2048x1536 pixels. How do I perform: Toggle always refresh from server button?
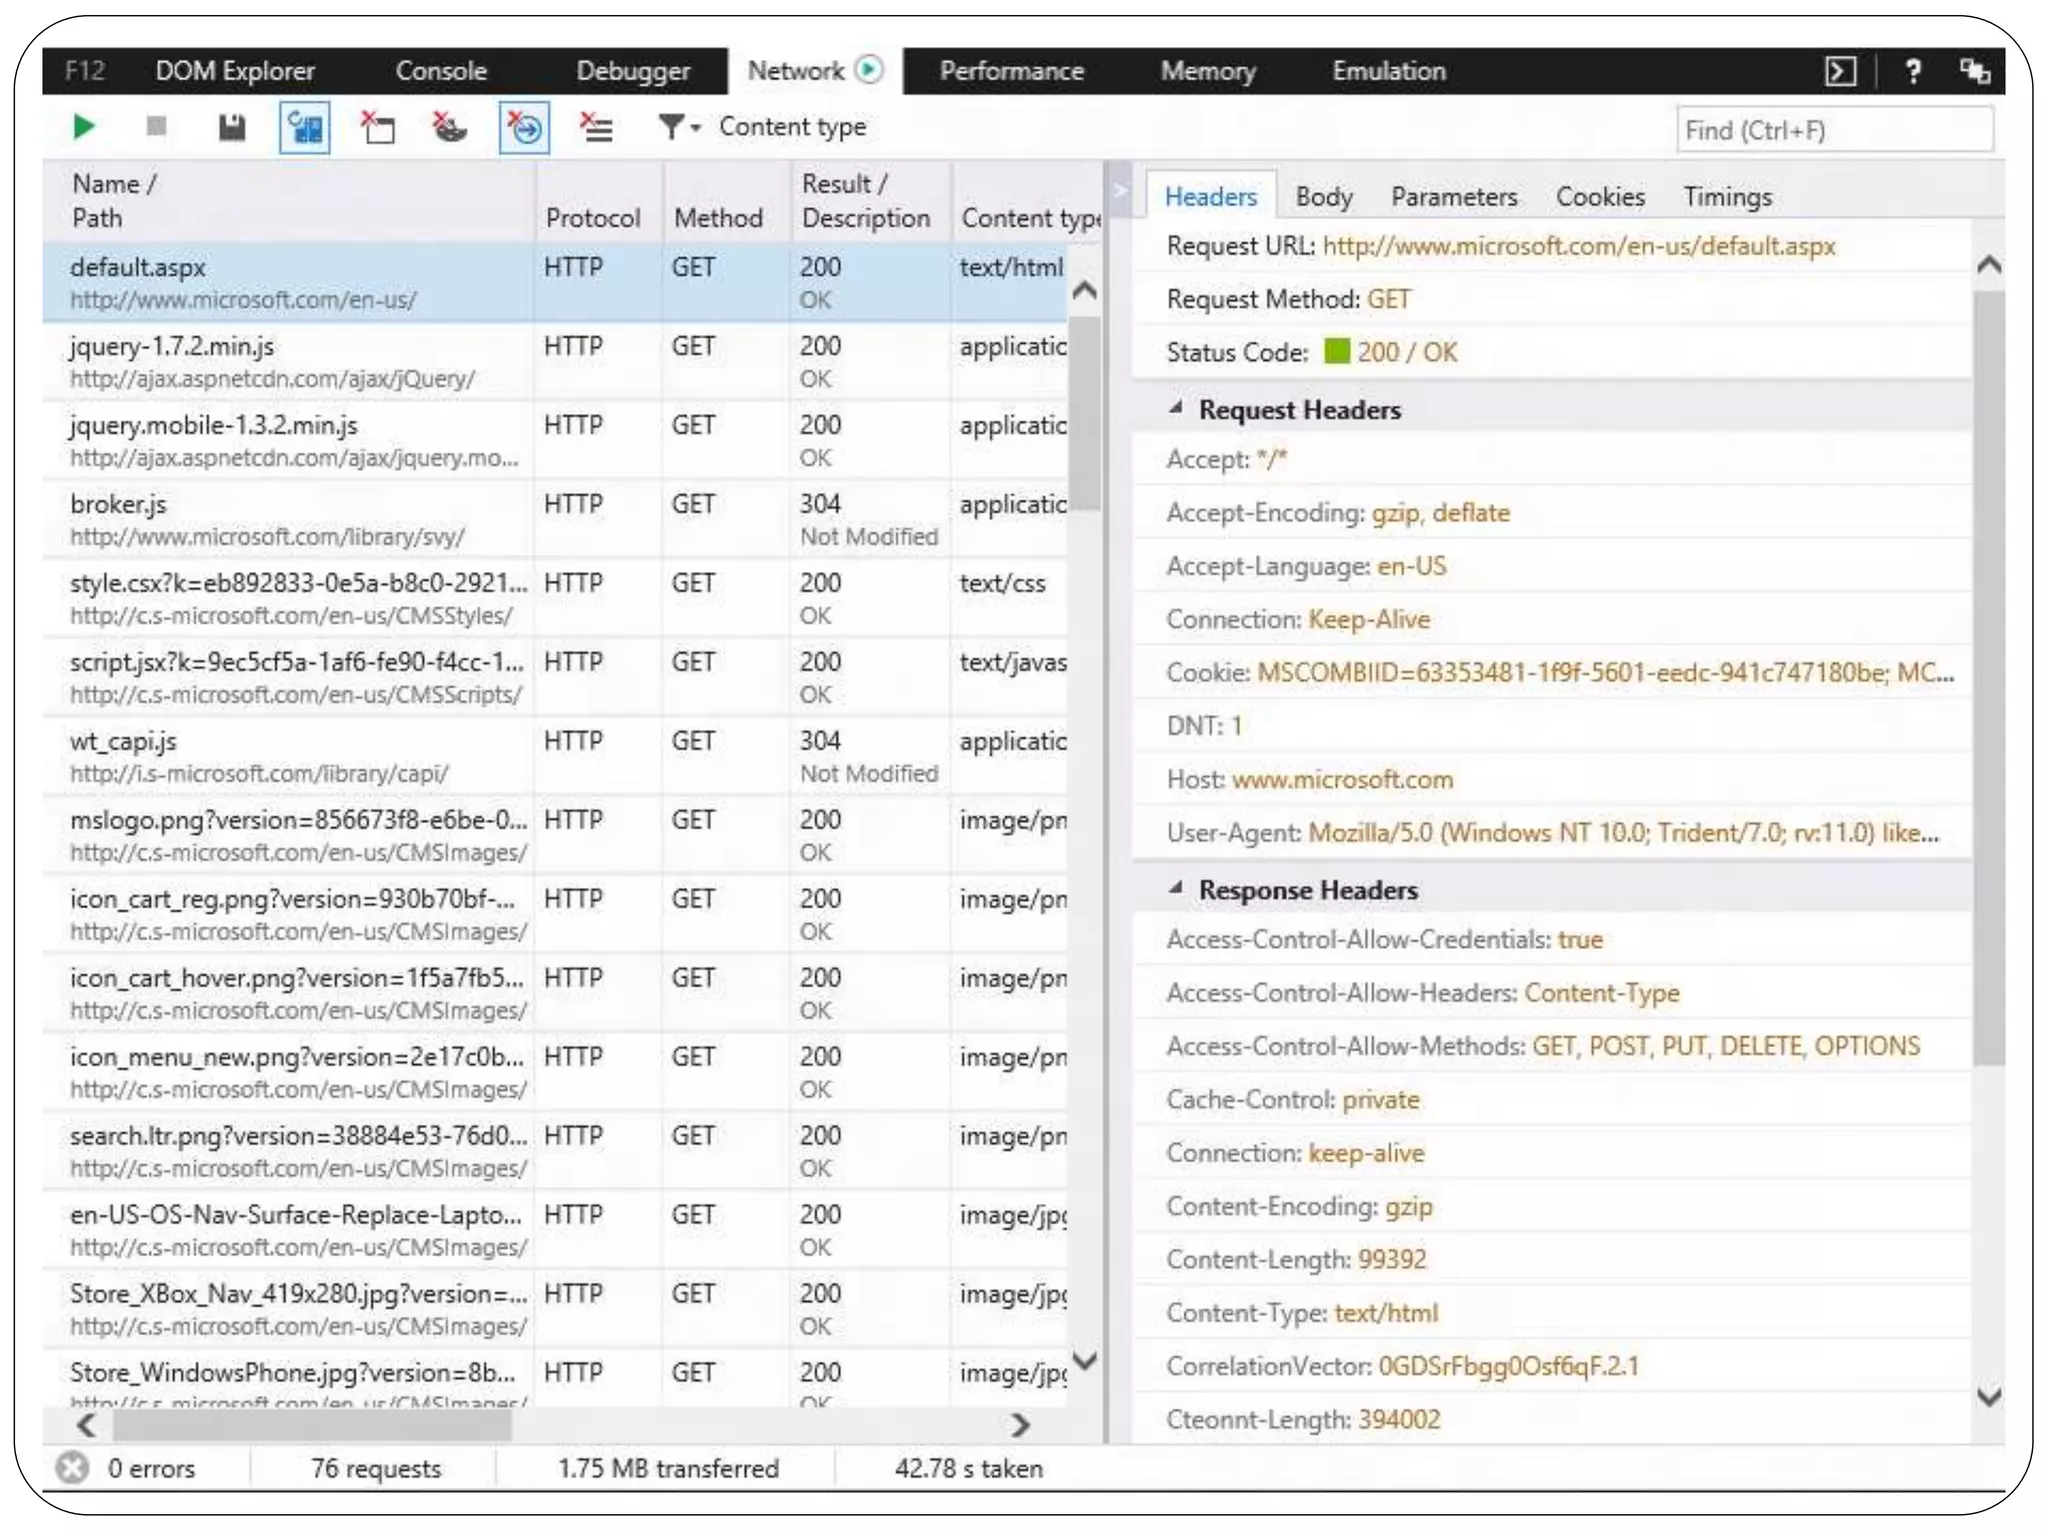tap(305, 128)
